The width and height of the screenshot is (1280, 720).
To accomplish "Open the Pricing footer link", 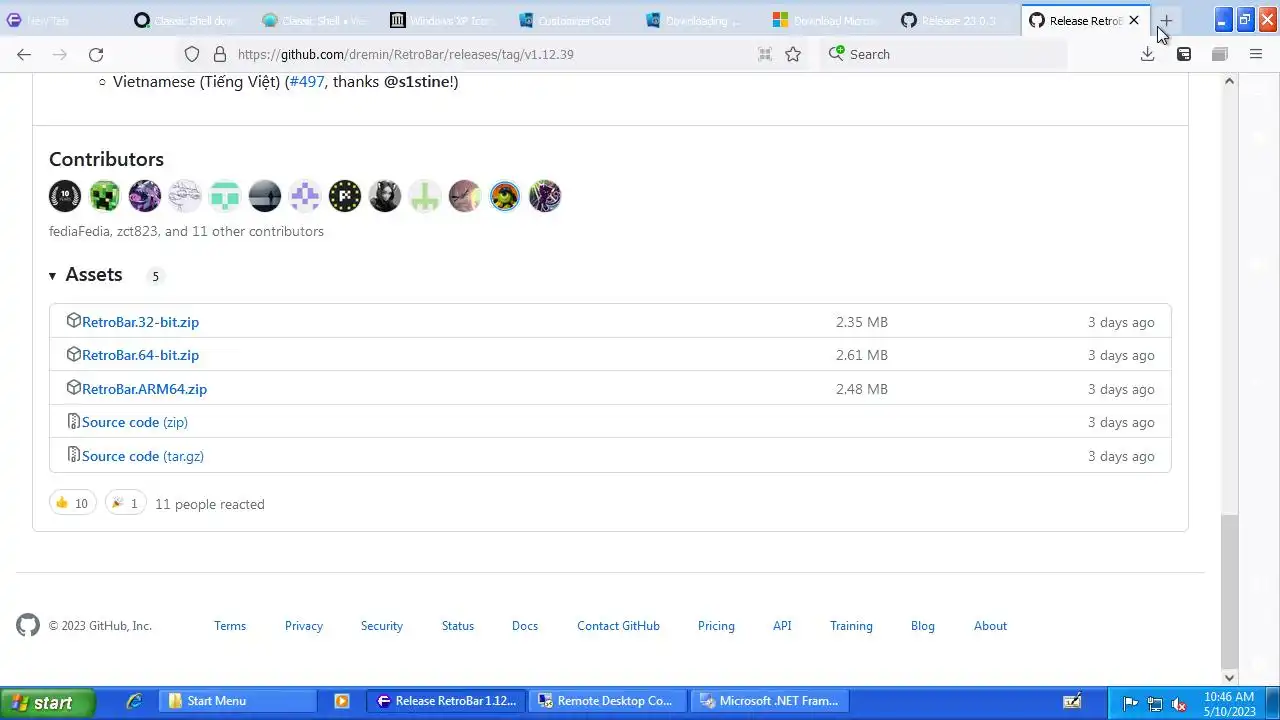I will coord(716,626).
